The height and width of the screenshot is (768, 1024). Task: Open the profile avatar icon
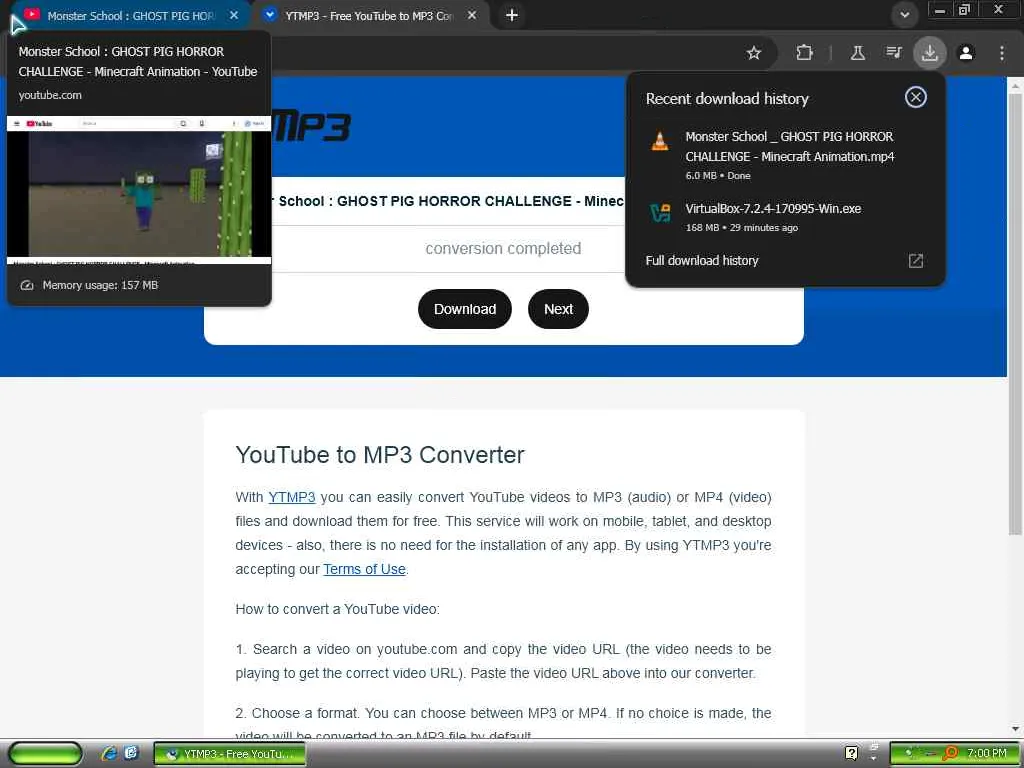[x=966, y=53]
